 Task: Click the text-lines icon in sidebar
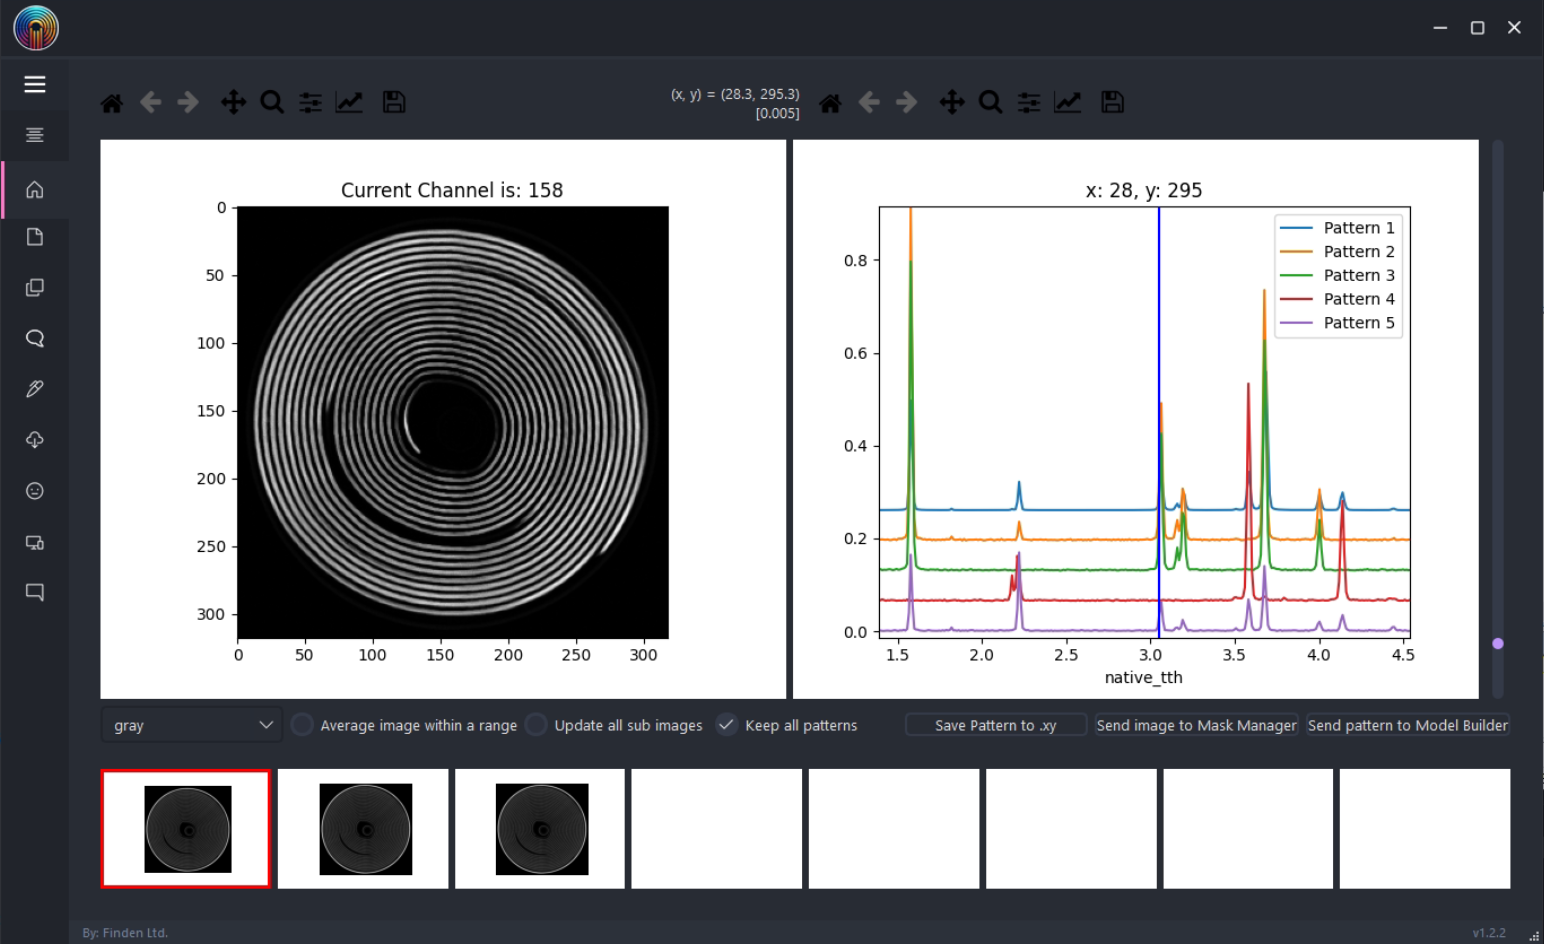click(x=35, y=135)
